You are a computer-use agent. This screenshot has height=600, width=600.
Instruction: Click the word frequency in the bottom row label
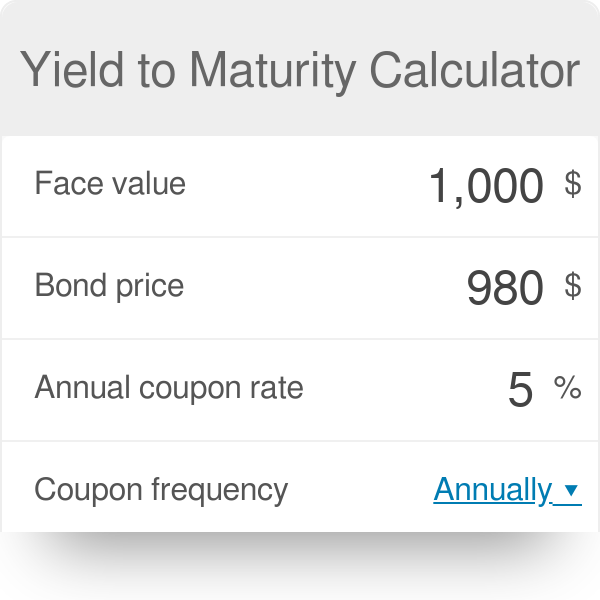click(218, 490)
